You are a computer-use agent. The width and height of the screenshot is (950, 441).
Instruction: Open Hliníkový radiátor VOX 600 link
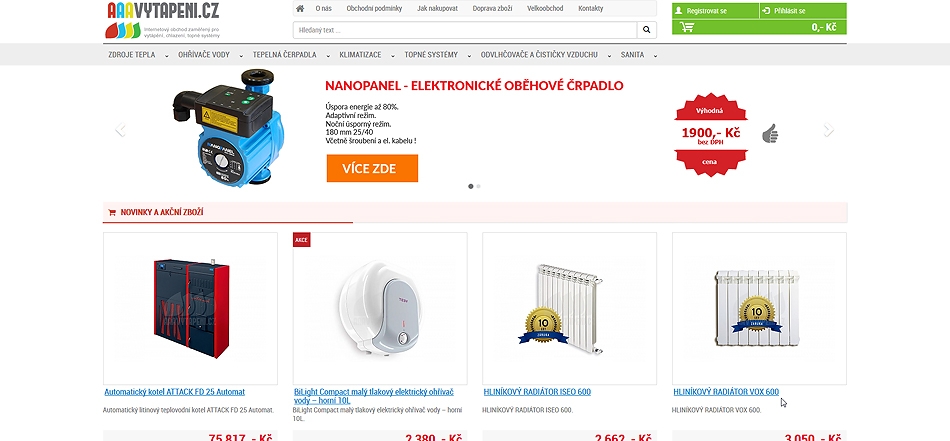[726, 392]
